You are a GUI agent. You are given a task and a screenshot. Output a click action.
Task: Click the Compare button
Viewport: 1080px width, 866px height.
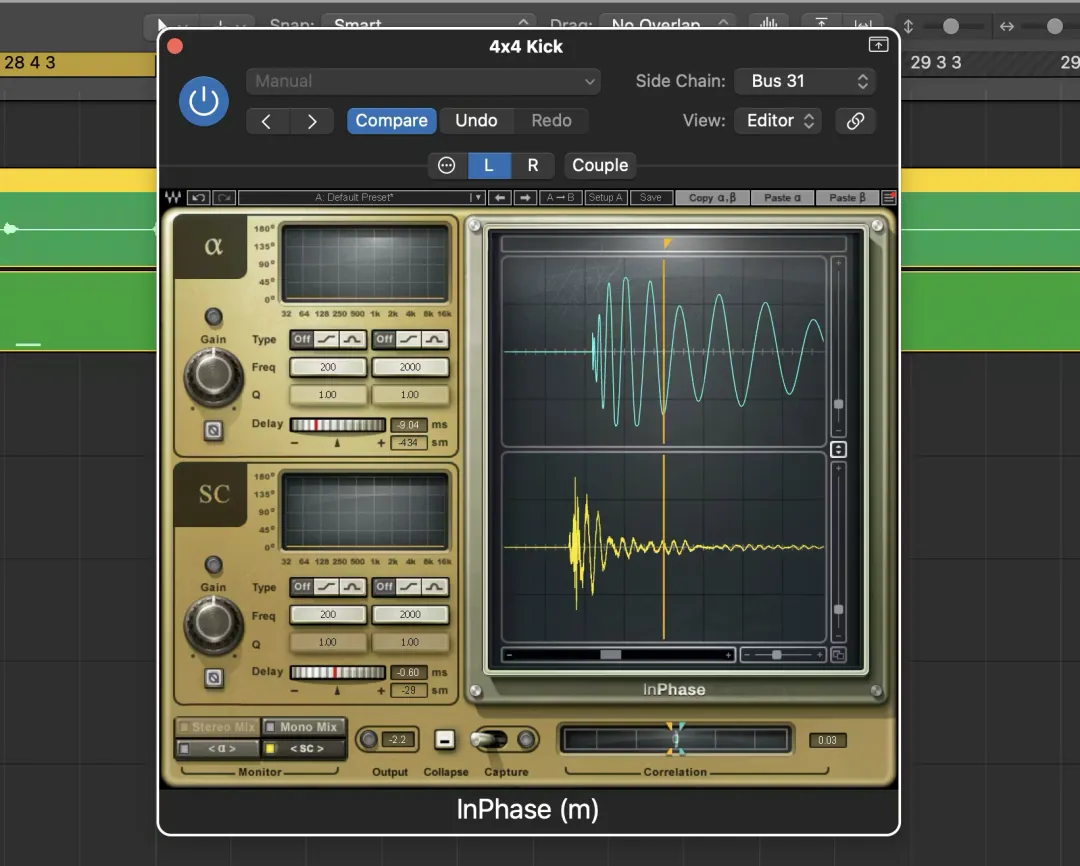391,121
